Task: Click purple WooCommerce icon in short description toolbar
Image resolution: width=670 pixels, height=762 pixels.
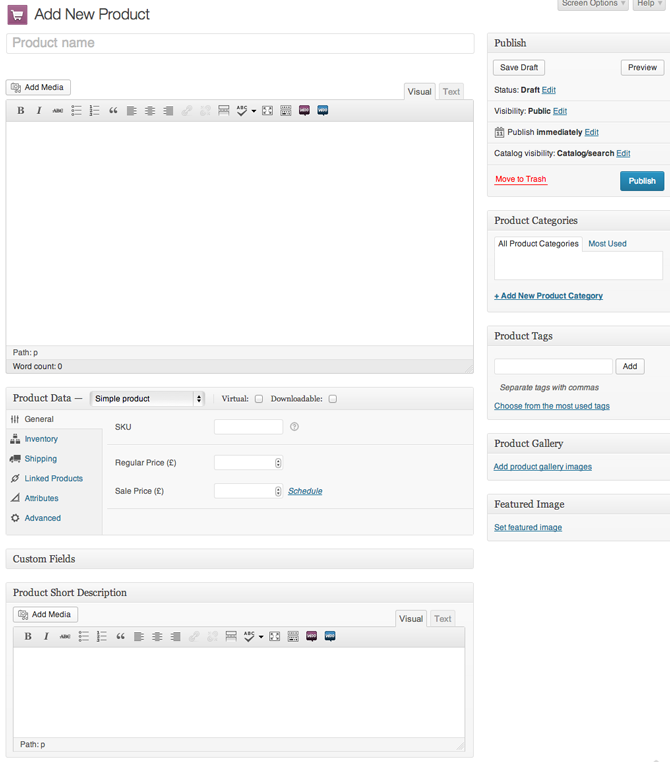Action: click(x=311, y=636)
